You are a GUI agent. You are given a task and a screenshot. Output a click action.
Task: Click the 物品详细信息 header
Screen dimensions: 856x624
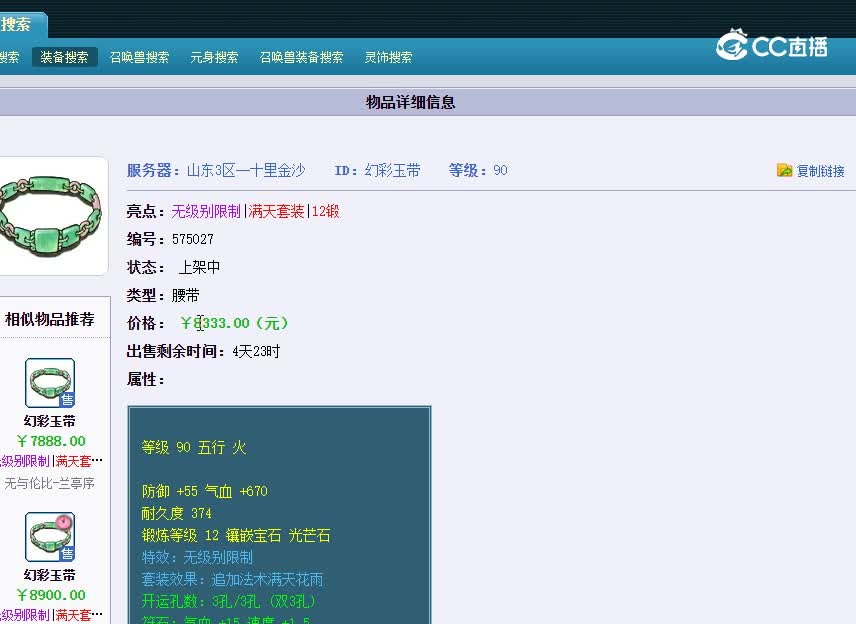[411, 102]
